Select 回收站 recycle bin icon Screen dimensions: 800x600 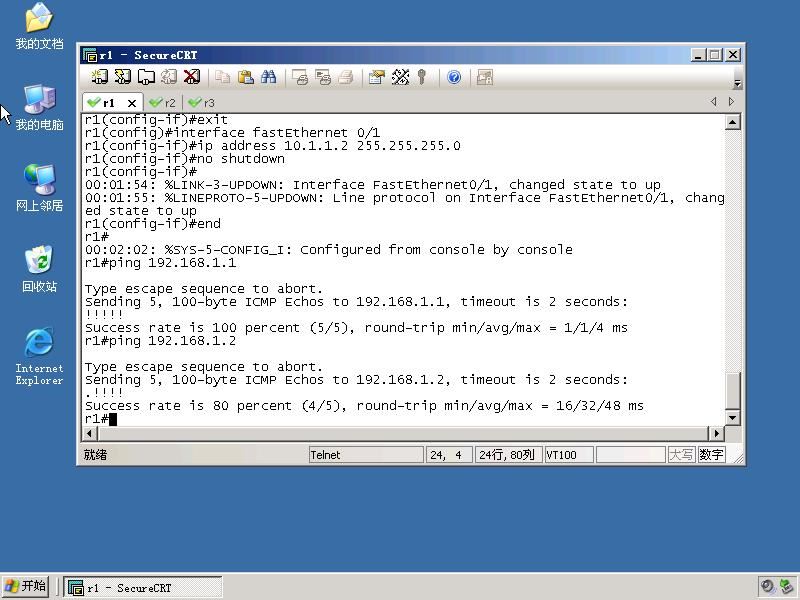tap(39, 269)
